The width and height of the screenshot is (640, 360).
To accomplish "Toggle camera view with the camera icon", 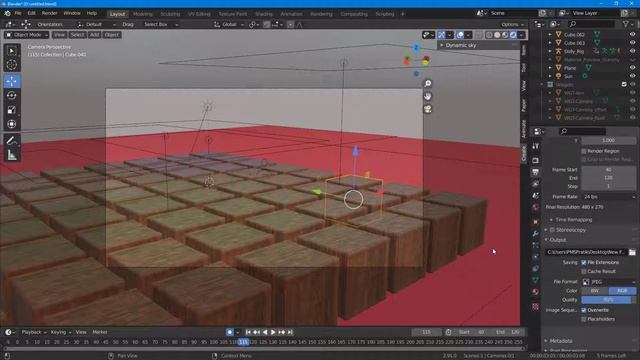I will (x=427, y=109).
